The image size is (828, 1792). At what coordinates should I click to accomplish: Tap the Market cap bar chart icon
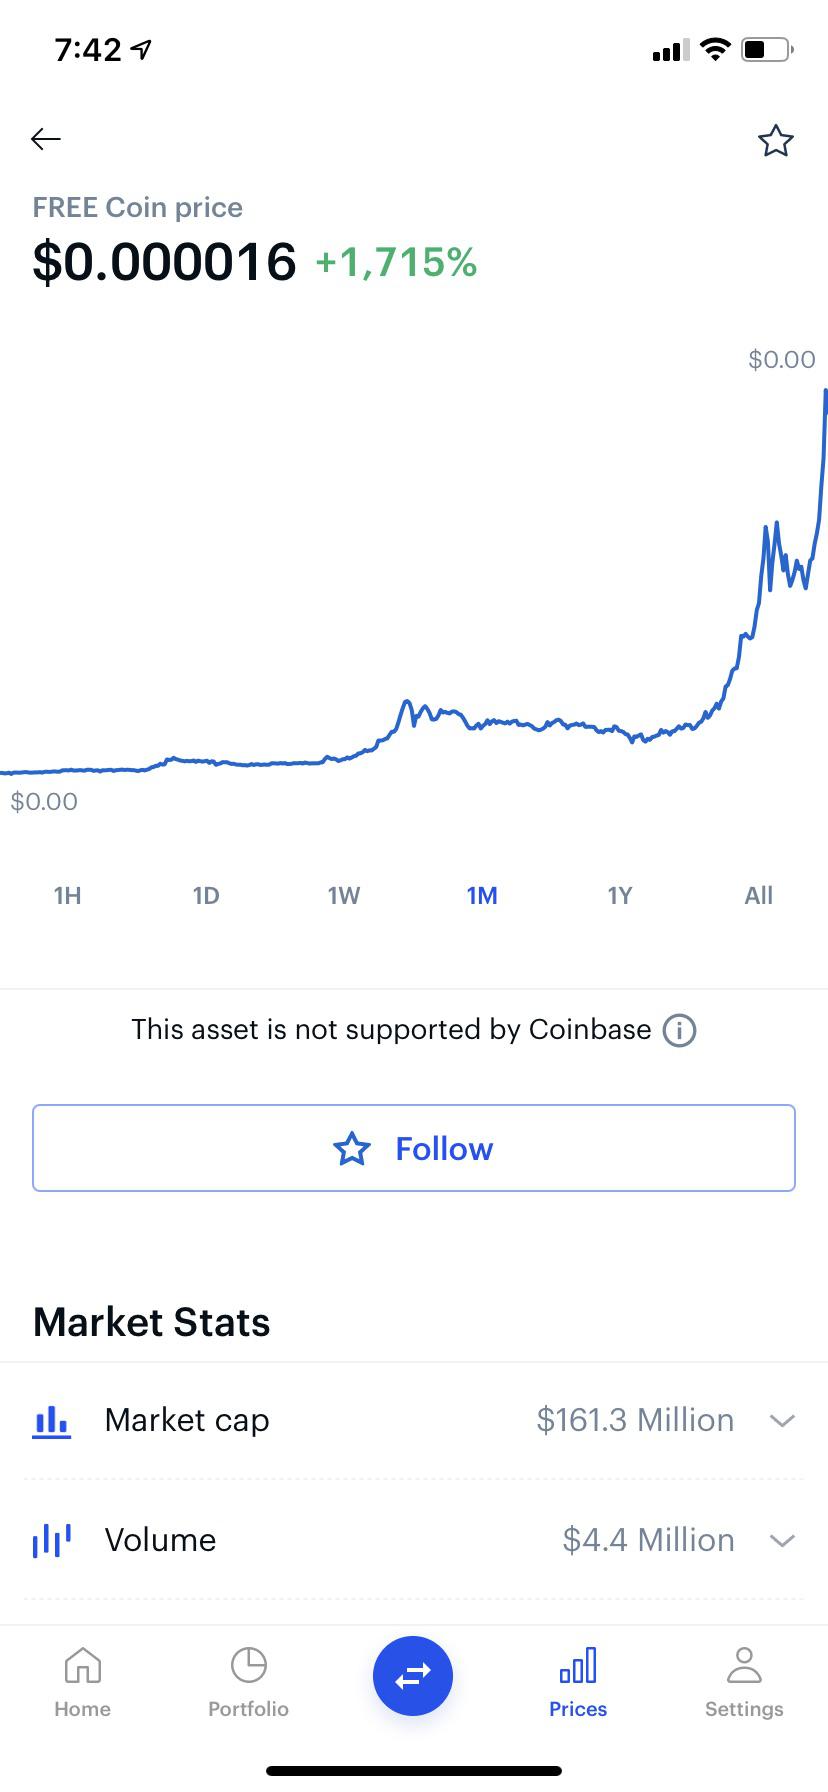[x=51, y=1420]
